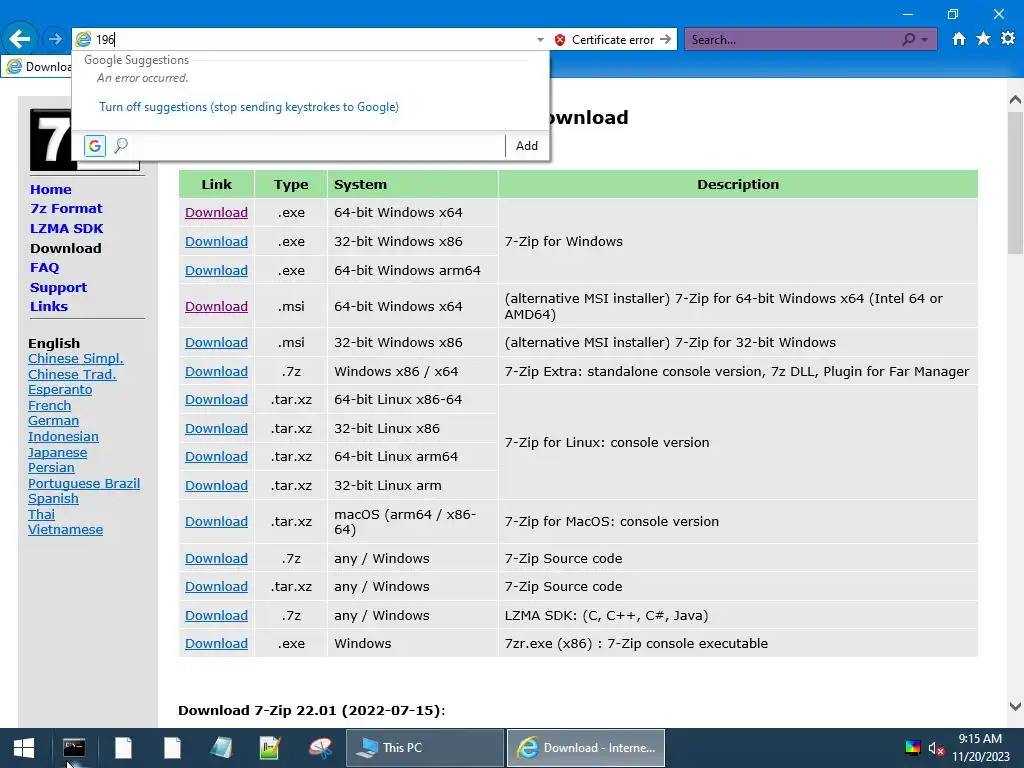This screenshot has width=1024, height=768.
Task: Click the browser Forward arrow button
Action: tap(55, 39)
